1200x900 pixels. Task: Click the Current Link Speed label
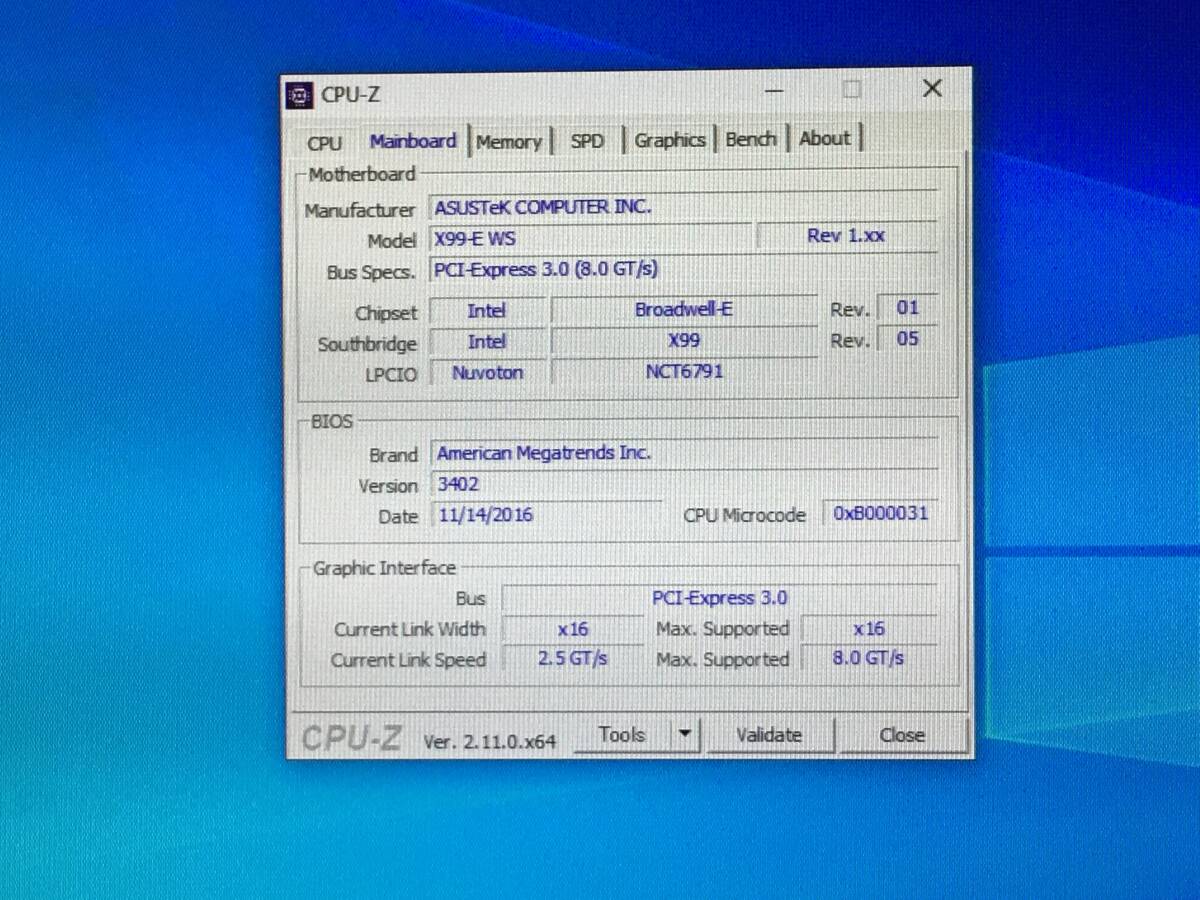pos(408,661)
